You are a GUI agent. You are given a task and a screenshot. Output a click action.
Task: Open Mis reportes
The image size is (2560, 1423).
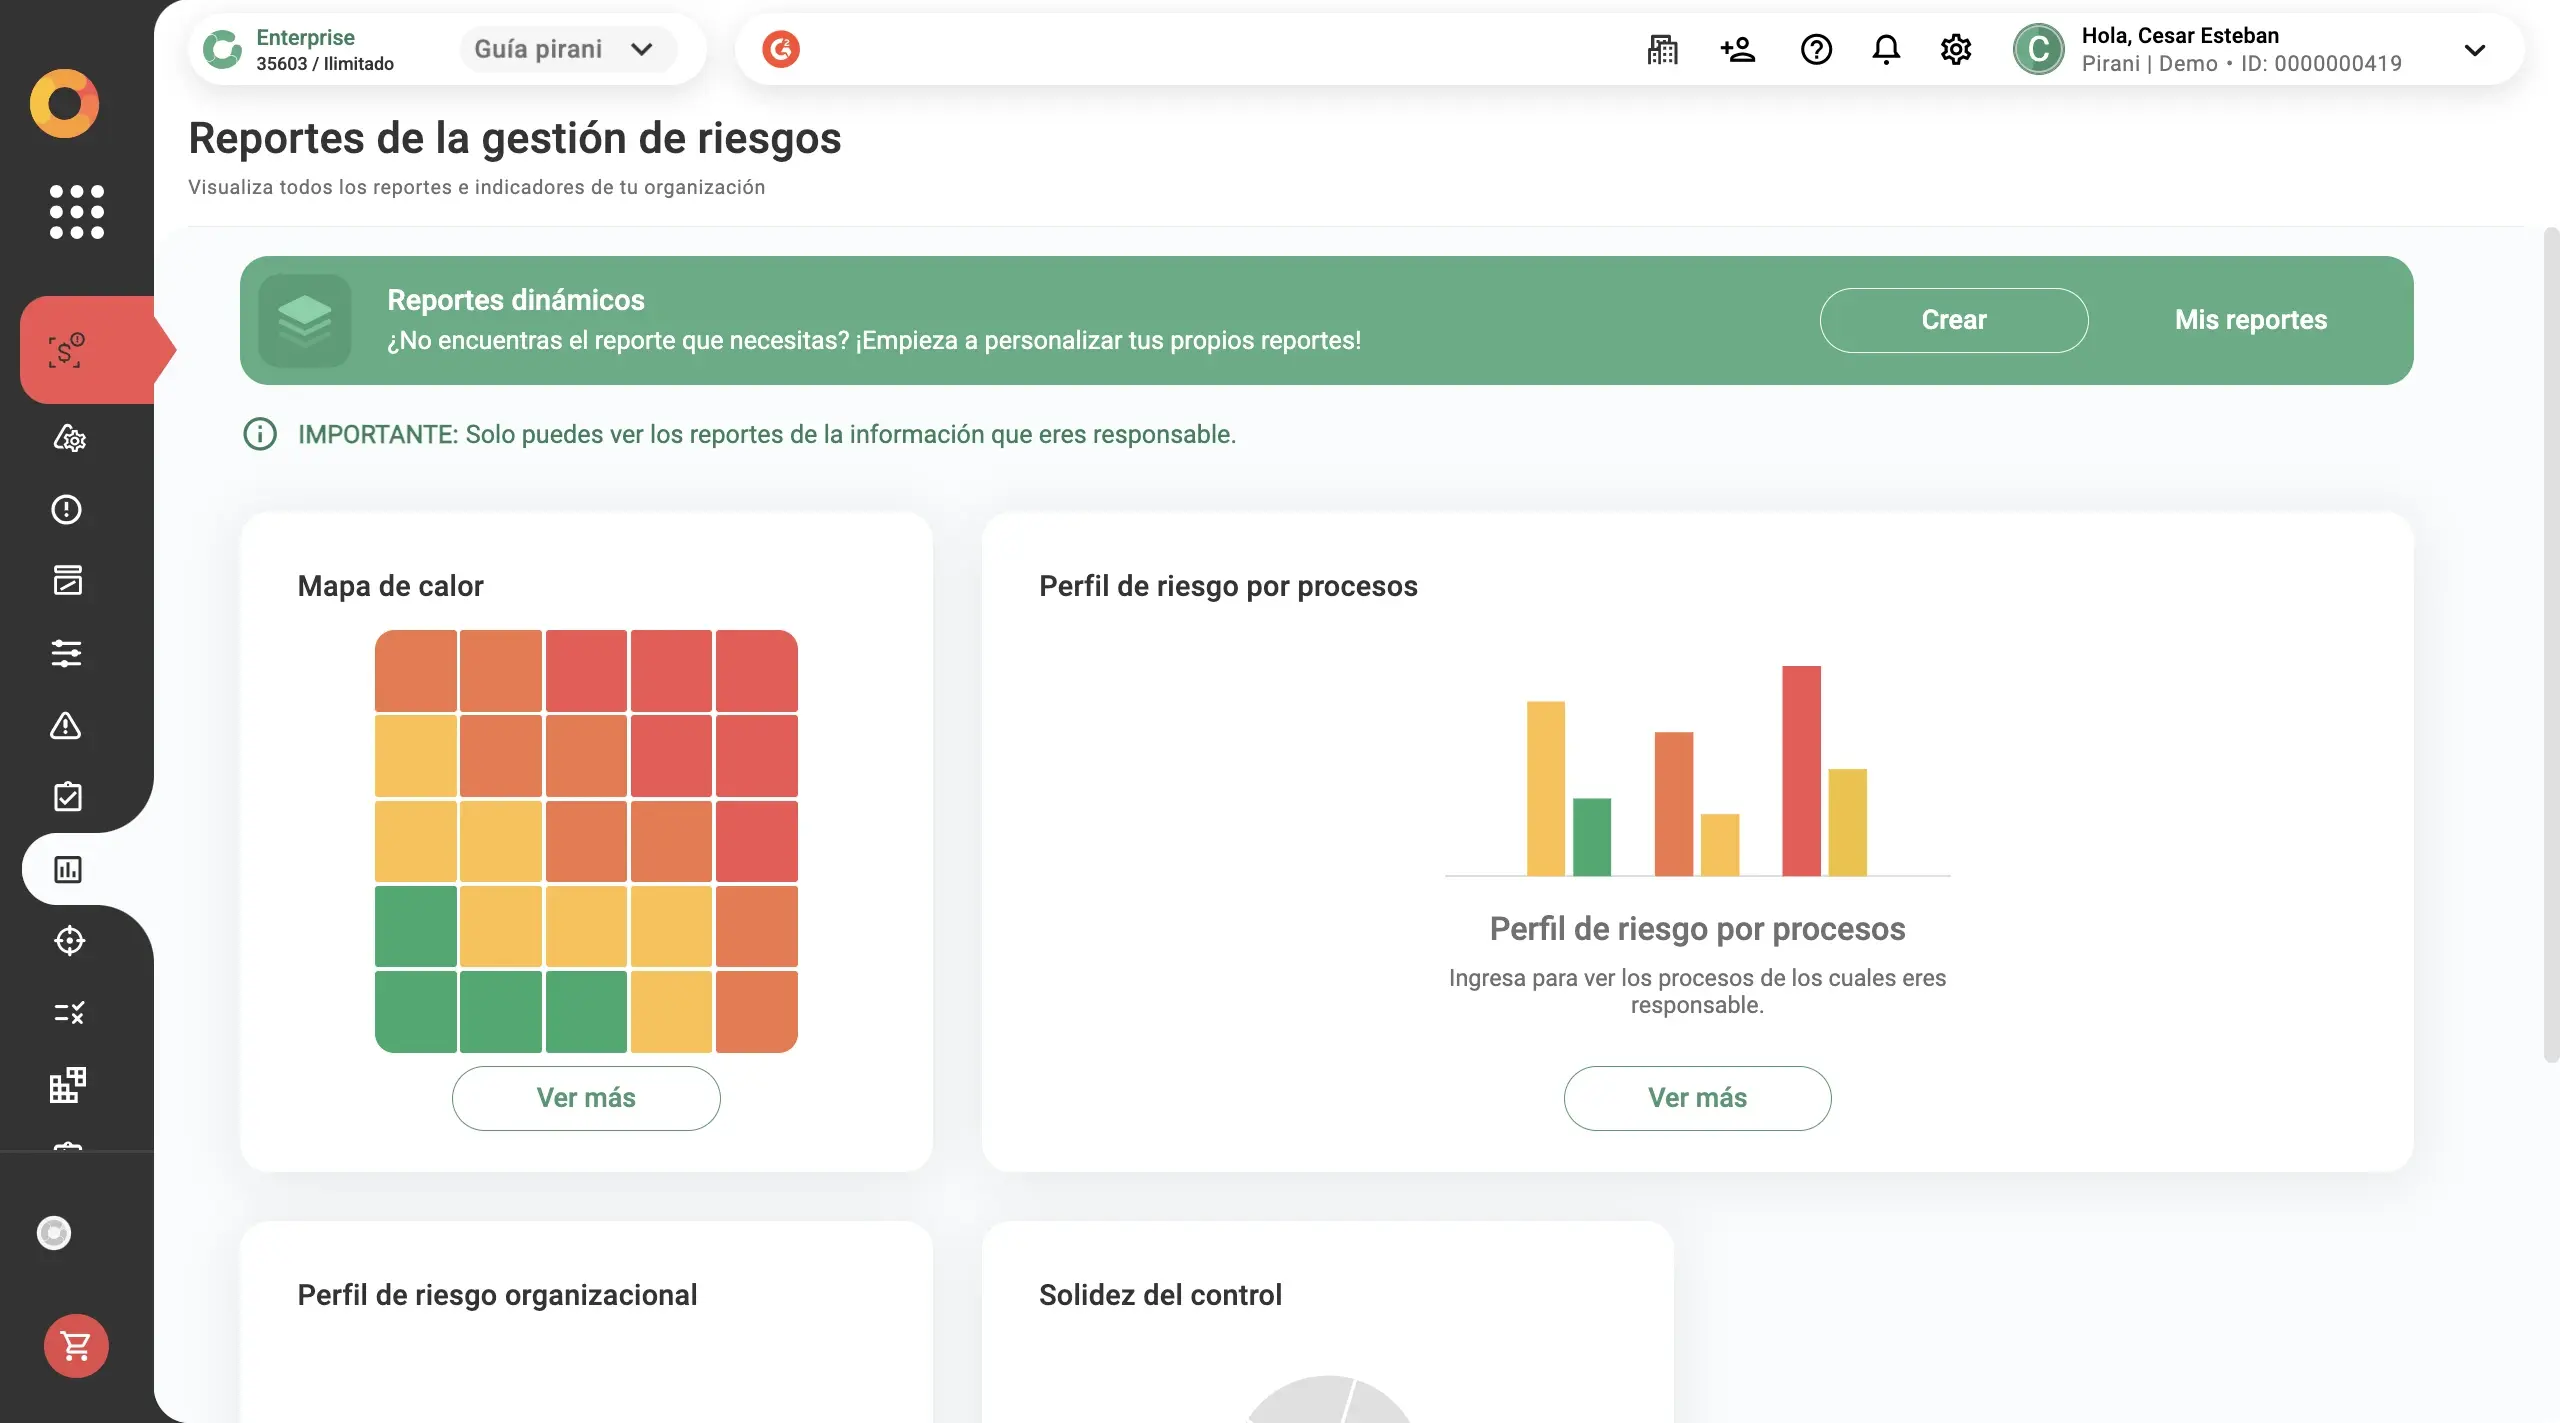[x=2250, y=320]
